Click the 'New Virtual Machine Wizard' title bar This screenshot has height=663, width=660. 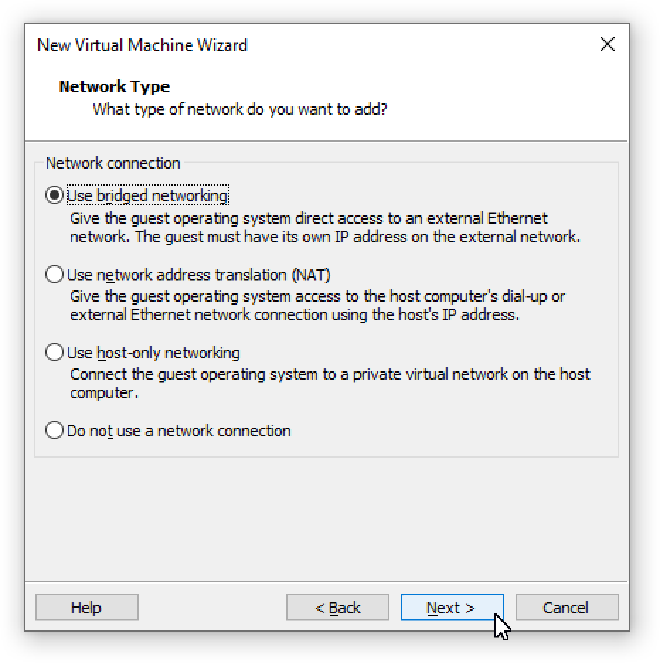coord(142,45)
